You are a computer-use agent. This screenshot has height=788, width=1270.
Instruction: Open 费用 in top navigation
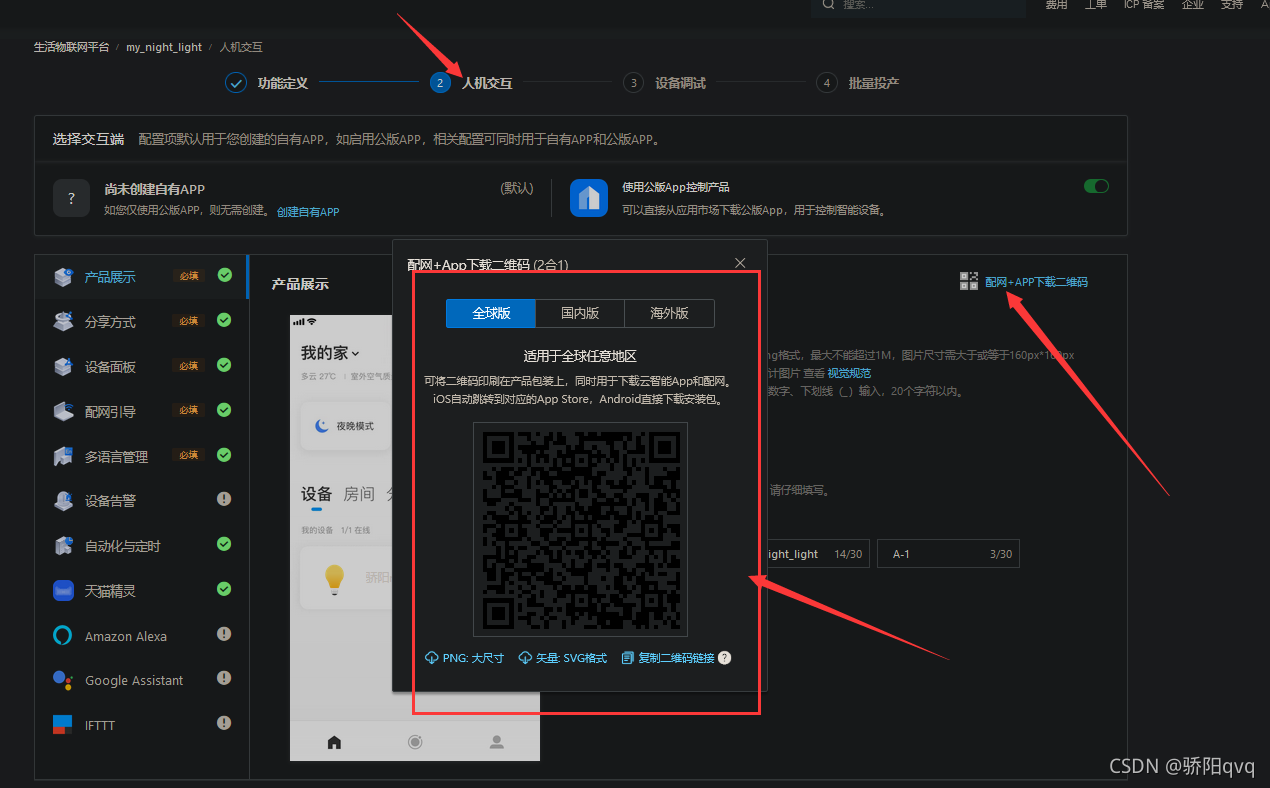pos(1056,5)
